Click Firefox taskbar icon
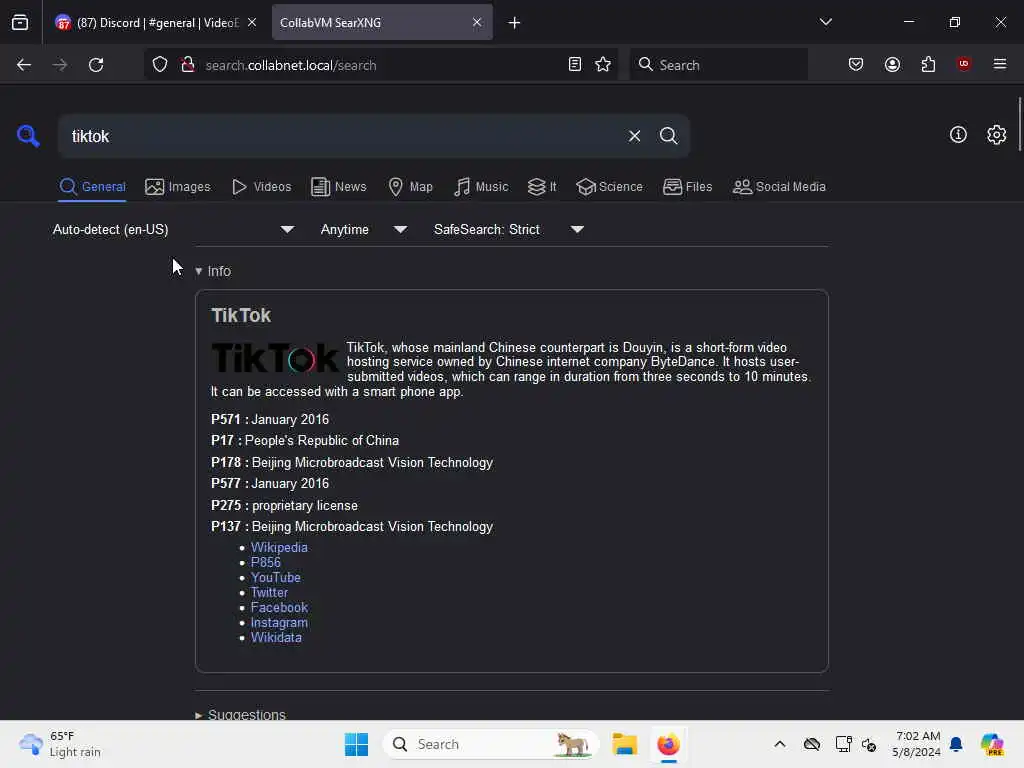Screen dimensions: 1024x768 pos(668,744)
